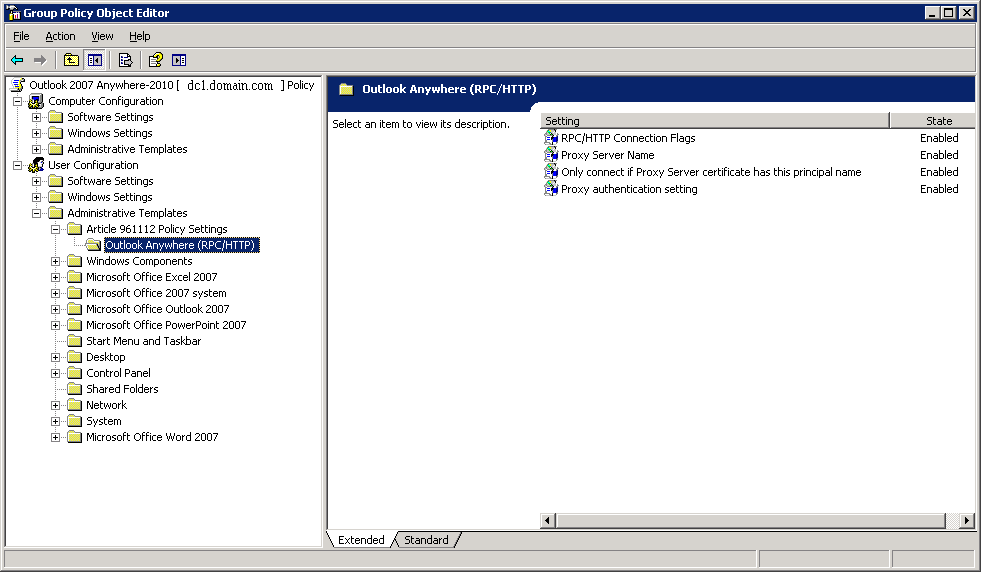
Task: Select Outlook Anywhere (RPC/HTTP) tree item
Action: pyautogui.click(x=180, y=245)
